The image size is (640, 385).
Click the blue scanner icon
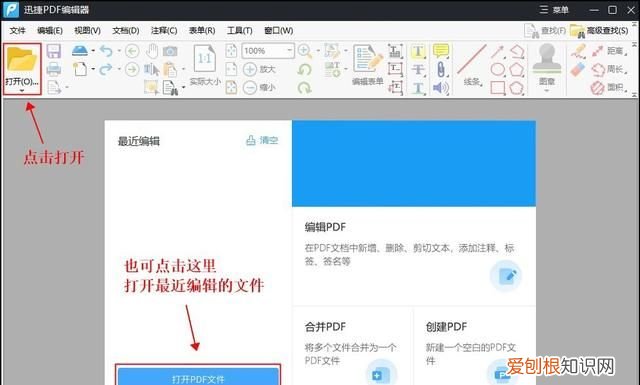click(80, 51)
